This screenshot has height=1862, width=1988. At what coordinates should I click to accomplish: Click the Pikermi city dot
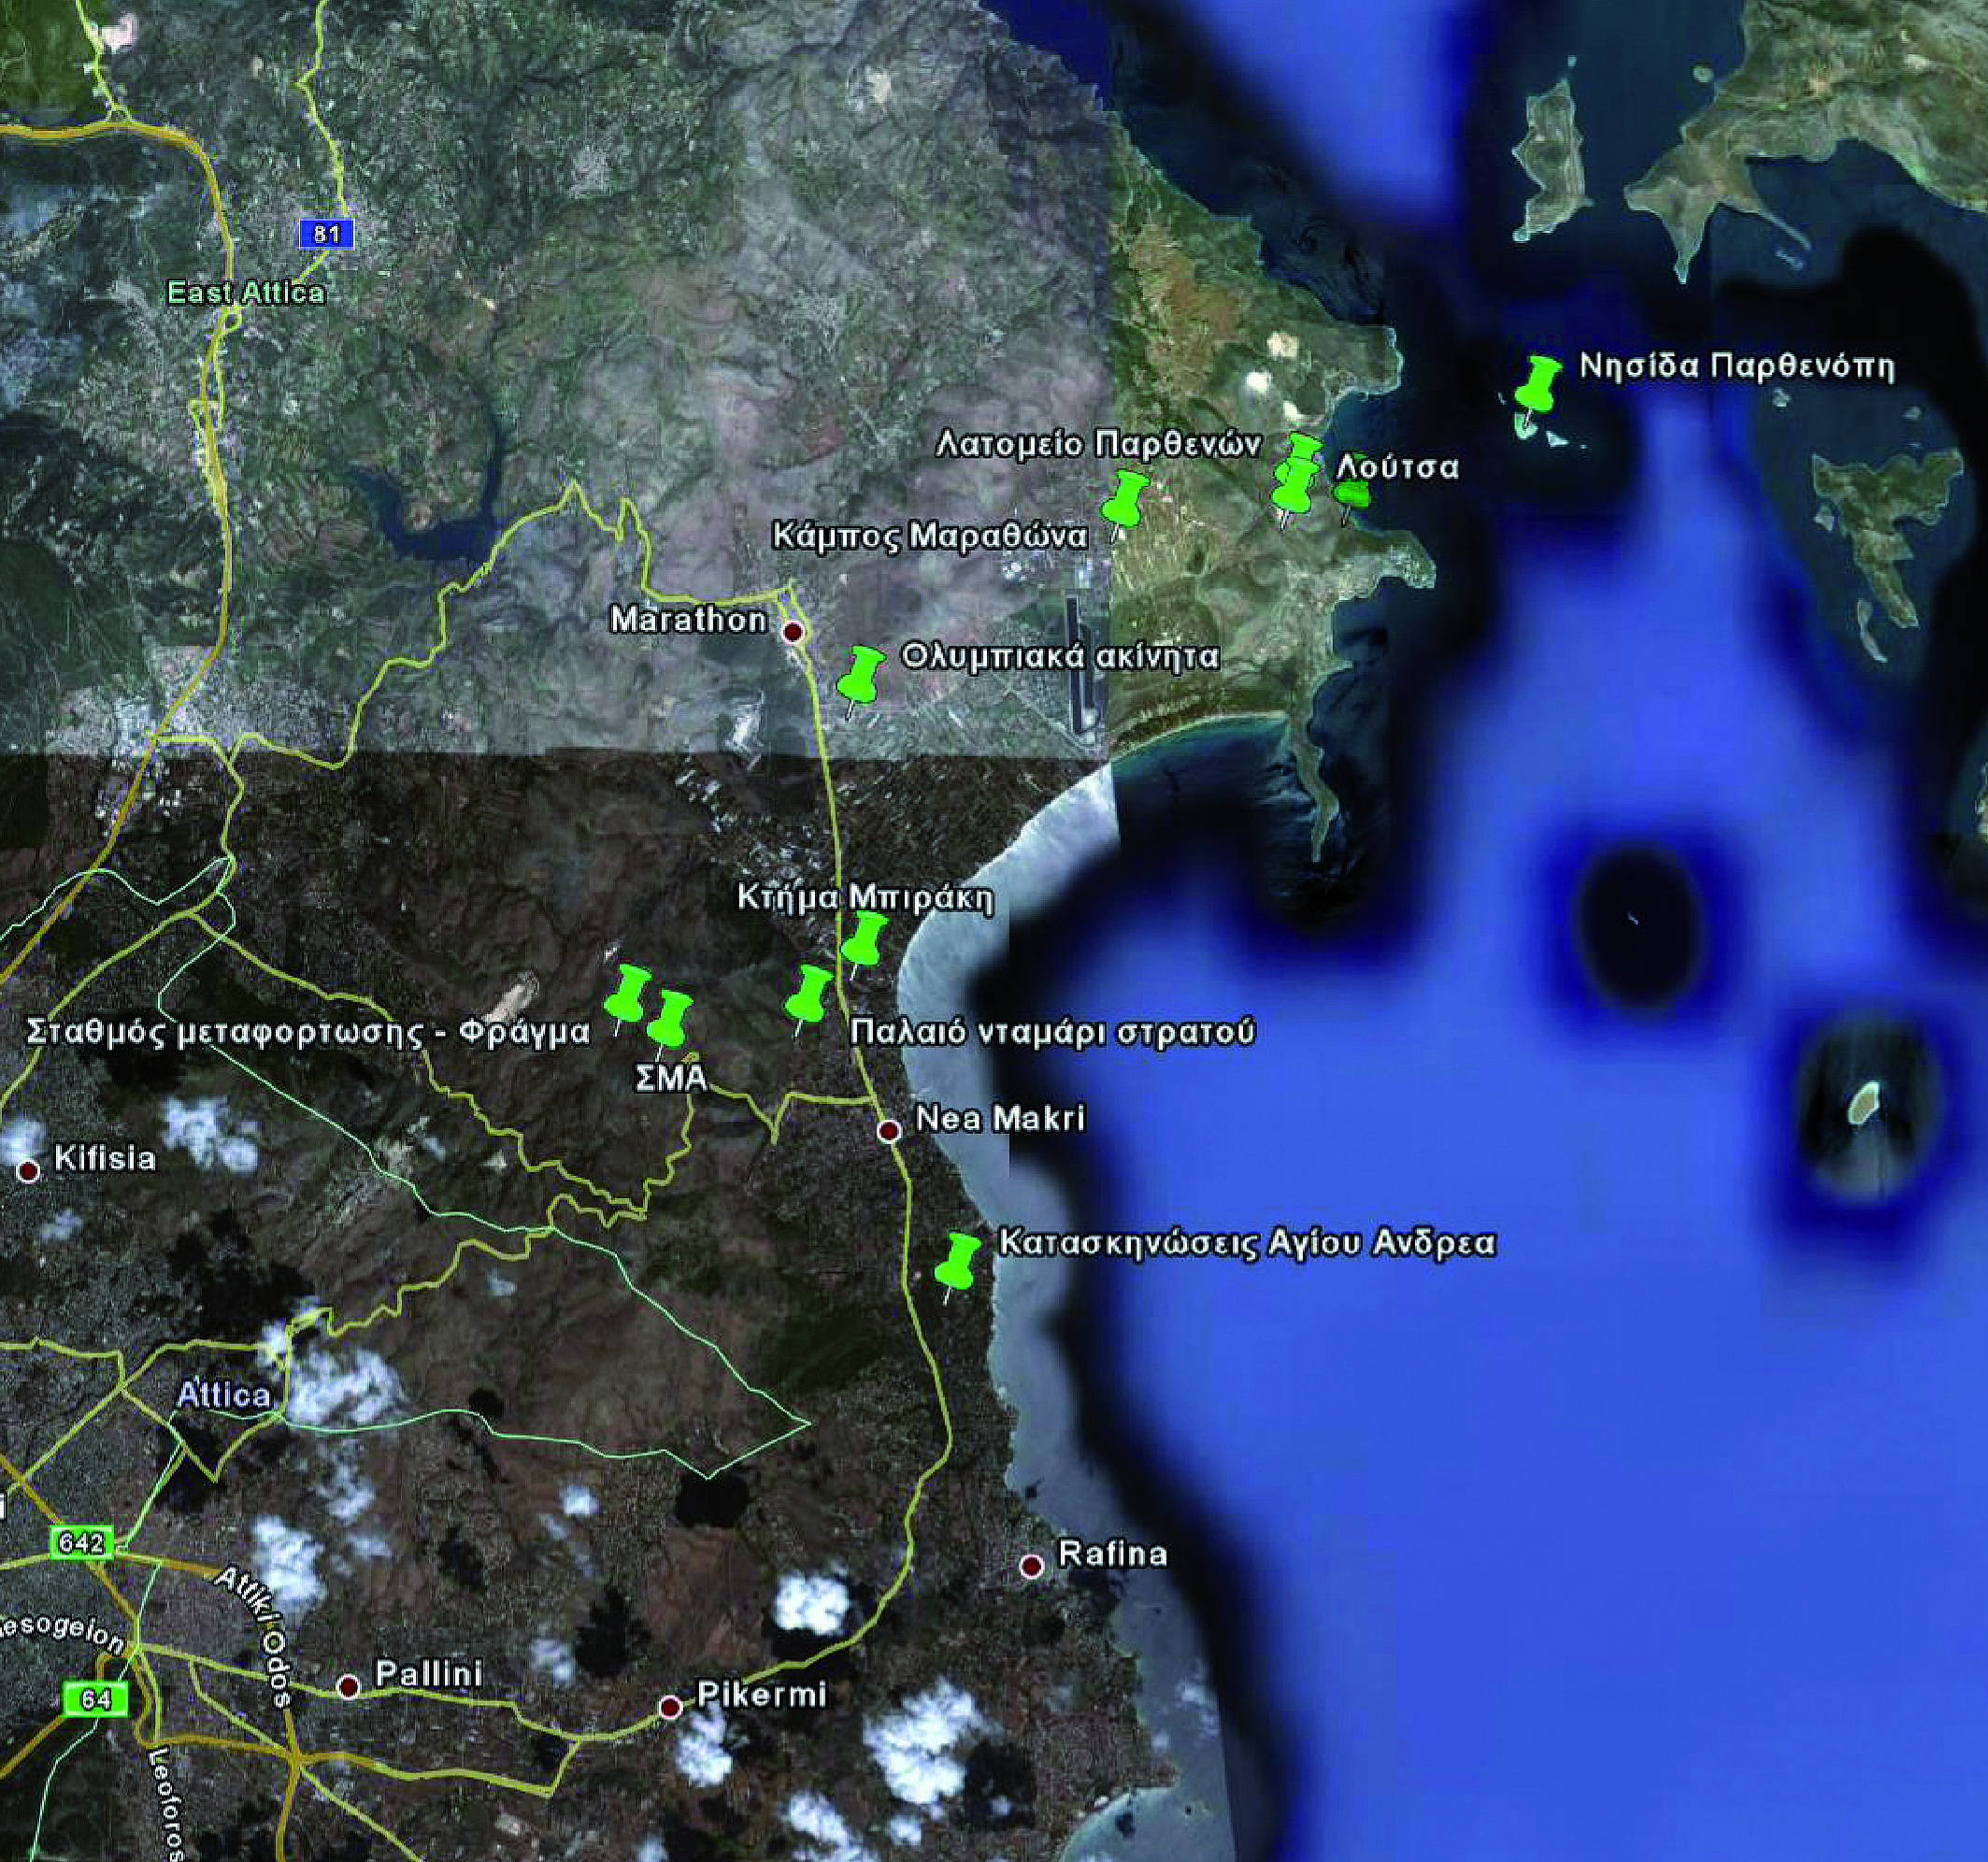coord(670,1707)
